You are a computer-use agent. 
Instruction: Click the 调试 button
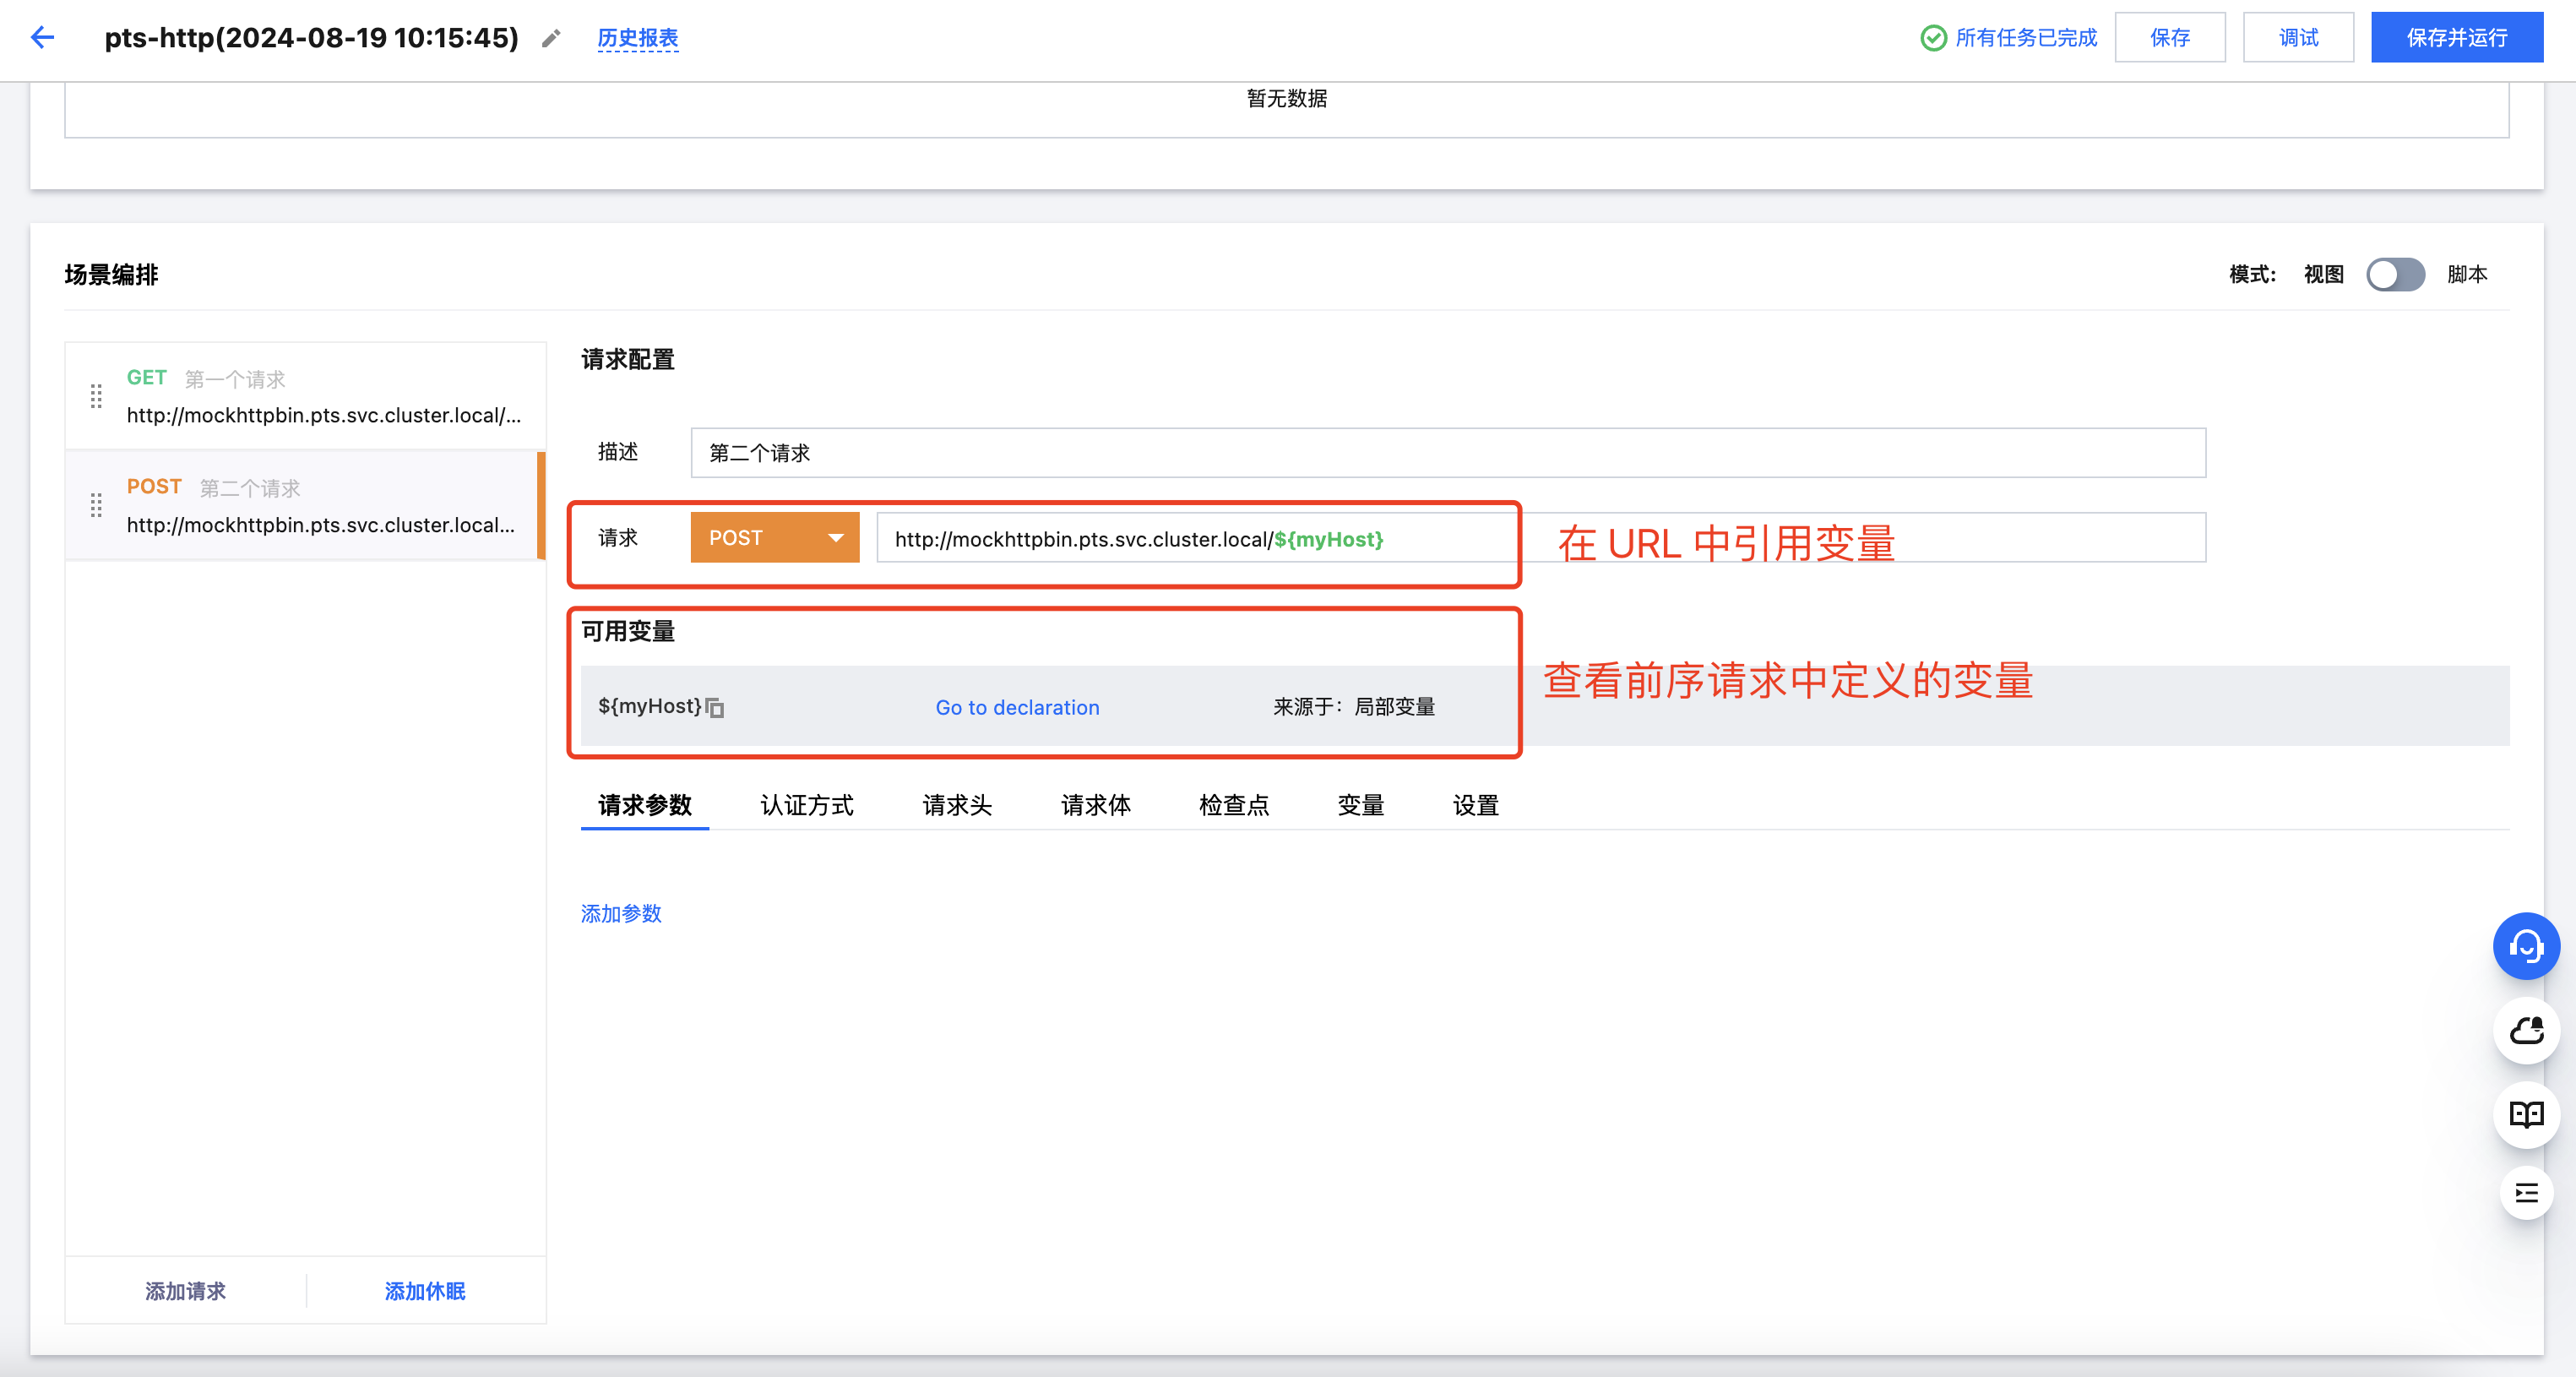[2297, 38]
